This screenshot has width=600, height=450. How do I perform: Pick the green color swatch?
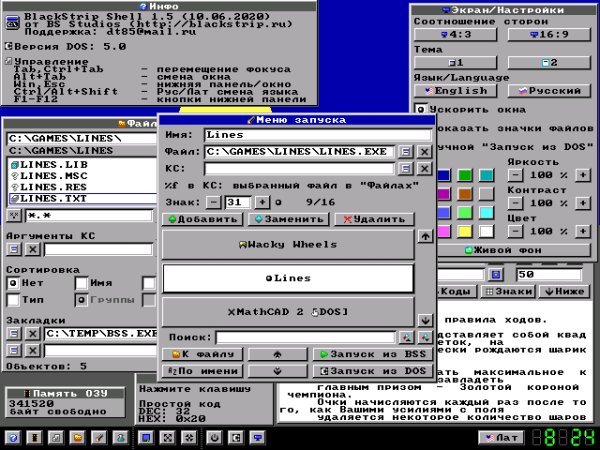(465, 175)
